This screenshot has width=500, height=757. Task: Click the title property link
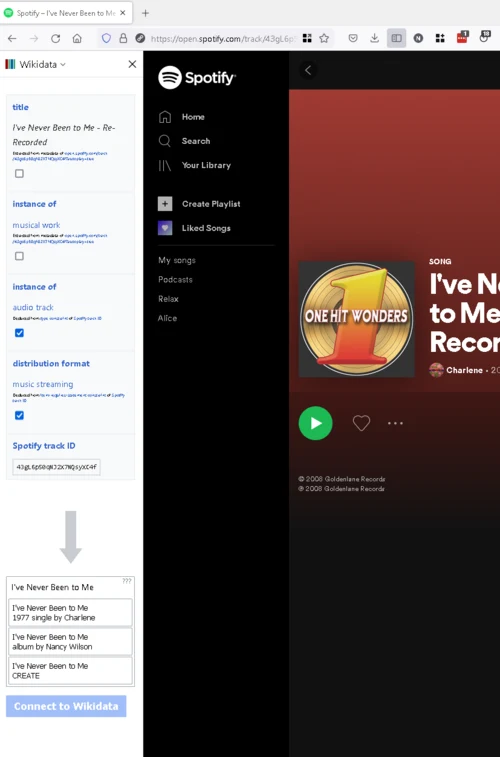pyautogui.click(x=20, y=107)
